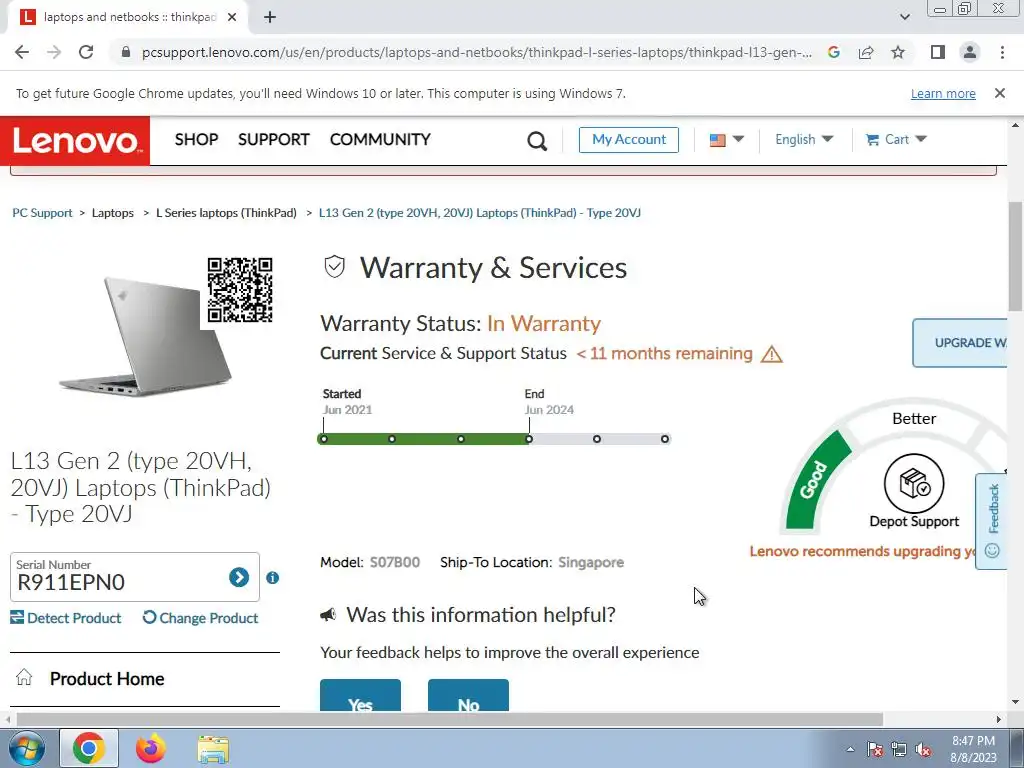Screen dimensions: 1024x768
Task: Click the muted volume tray icon
Action: (923, 750)
